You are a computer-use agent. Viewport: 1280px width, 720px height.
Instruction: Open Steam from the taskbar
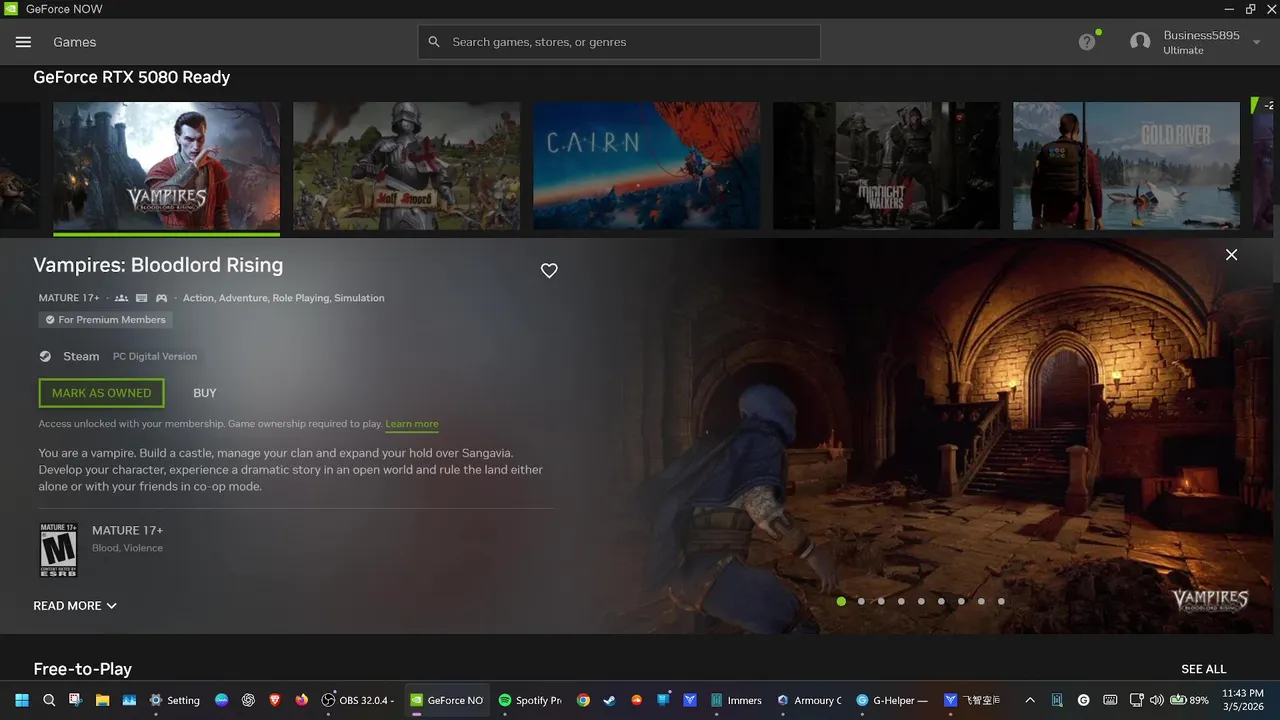pyautogui.click(x=609, y=700)
